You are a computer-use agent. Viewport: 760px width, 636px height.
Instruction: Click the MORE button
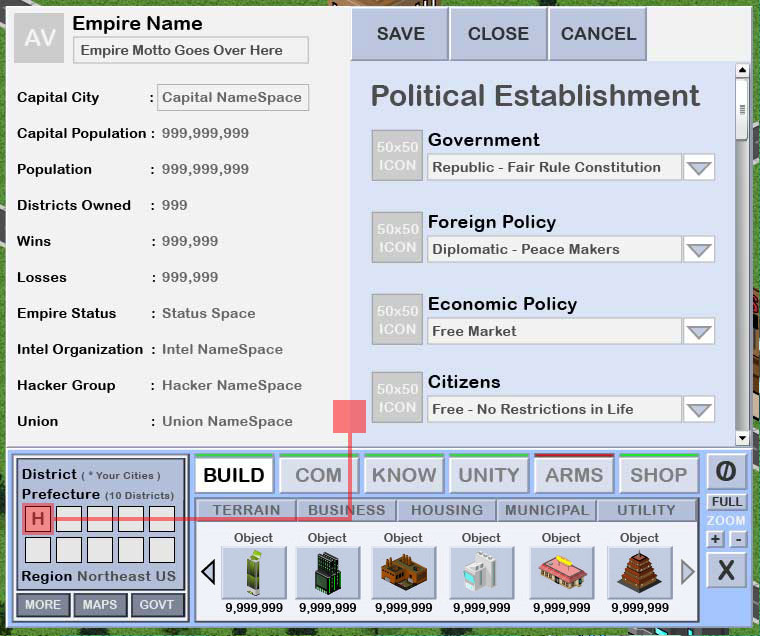(43, 605)
